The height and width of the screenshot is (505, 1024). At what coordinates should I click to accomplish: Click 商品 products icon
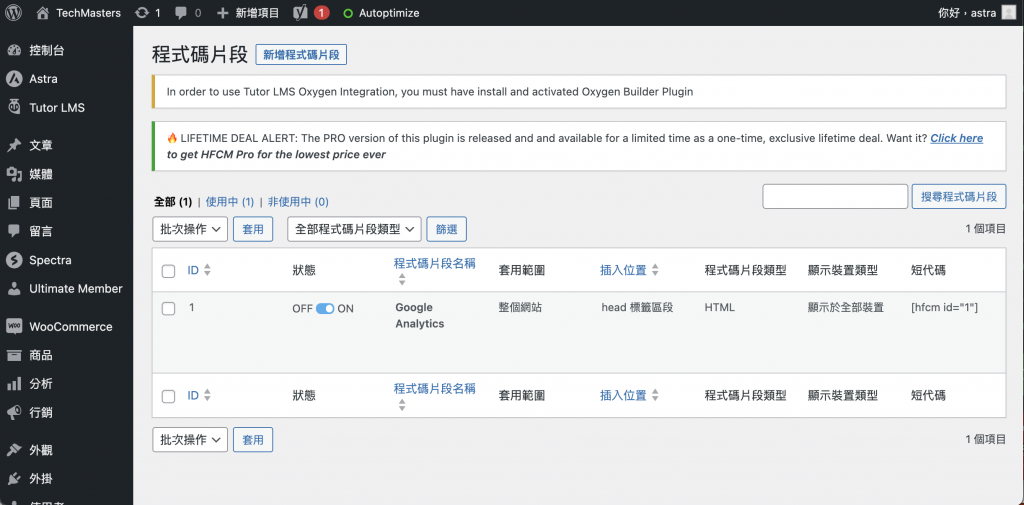point(14,355)
